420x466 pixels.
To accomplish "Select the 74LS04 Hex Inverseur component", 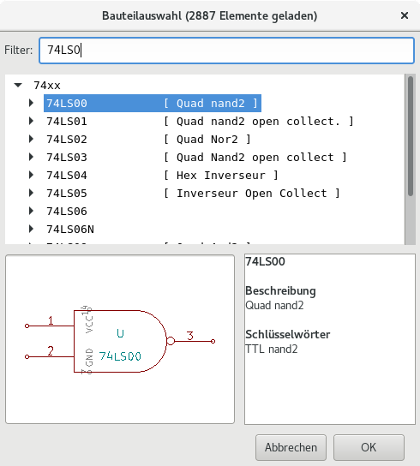I will [162, 175].
